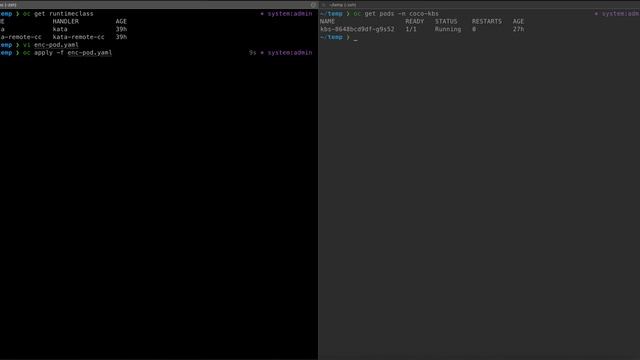
Task: Click the '1/1' ready value
Action: pos(411,29)
